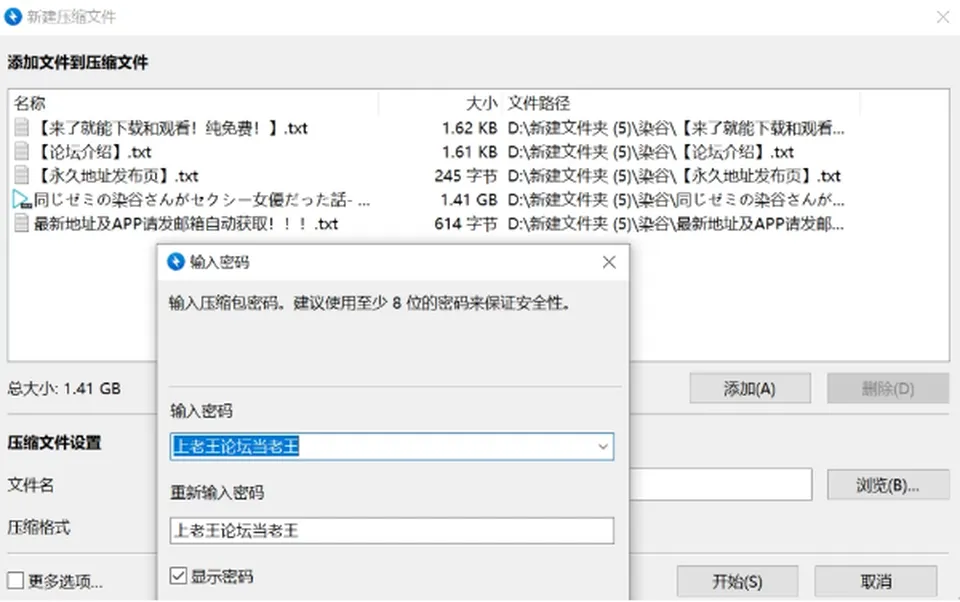This screenshot has height=602, width=960.
Task: Click the 1.61 KB size cell
Action: (x=469, y=152)
